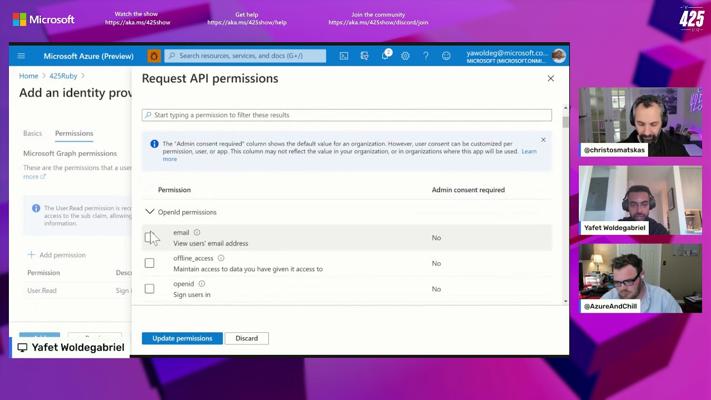Click Add permission on the left pane
This screenshot has width=711, height=400.
tap(57, 255)
